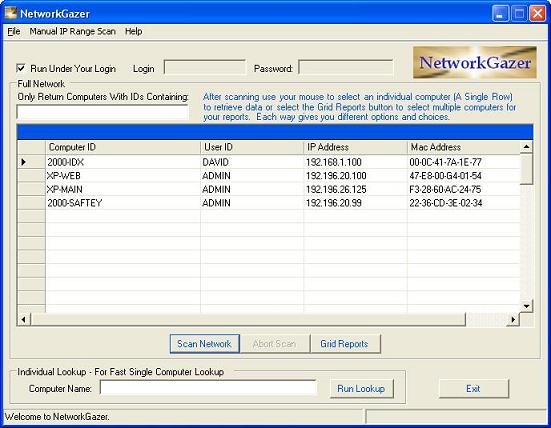551x428 pixels.
Task: Click computer ID cell XP-MAIN
Action: coord(123,189)
